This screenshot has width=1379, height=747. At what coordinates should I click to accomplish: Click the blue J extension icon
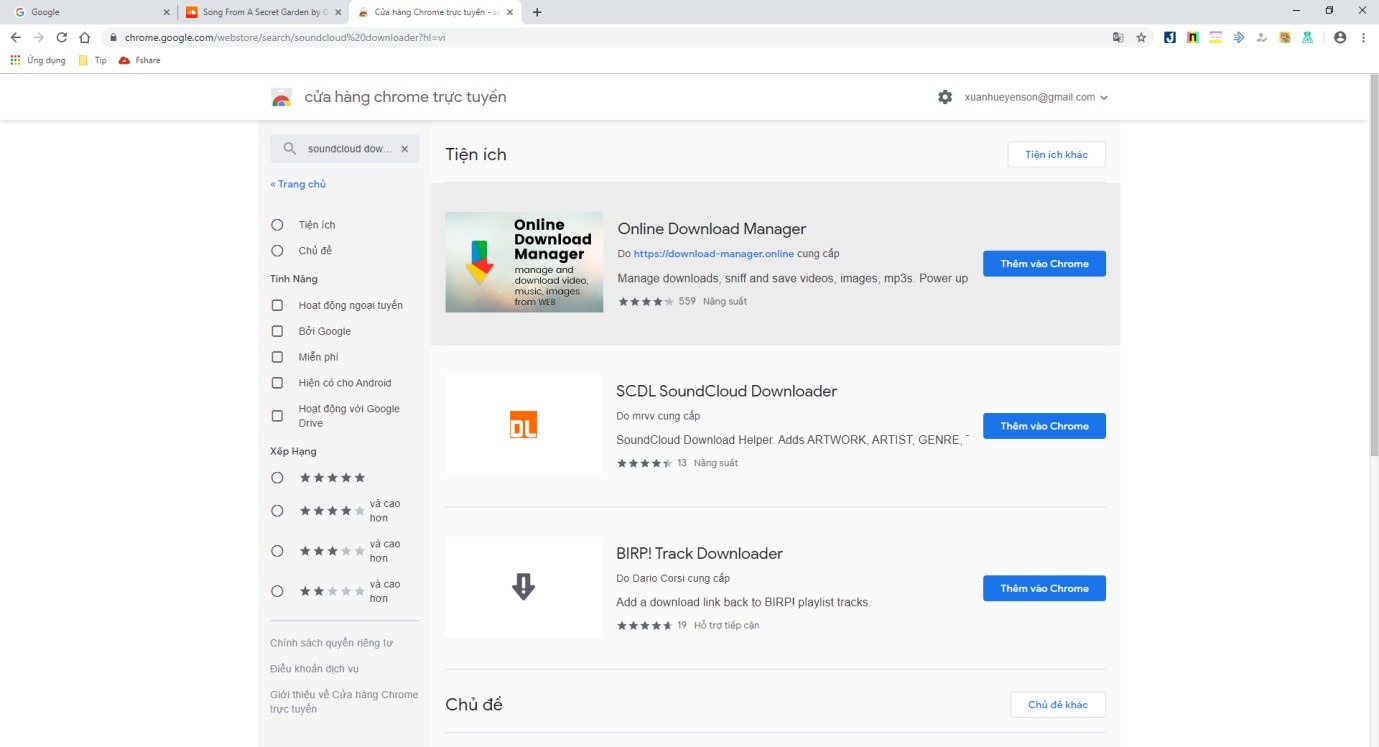tap(1169, 37)
